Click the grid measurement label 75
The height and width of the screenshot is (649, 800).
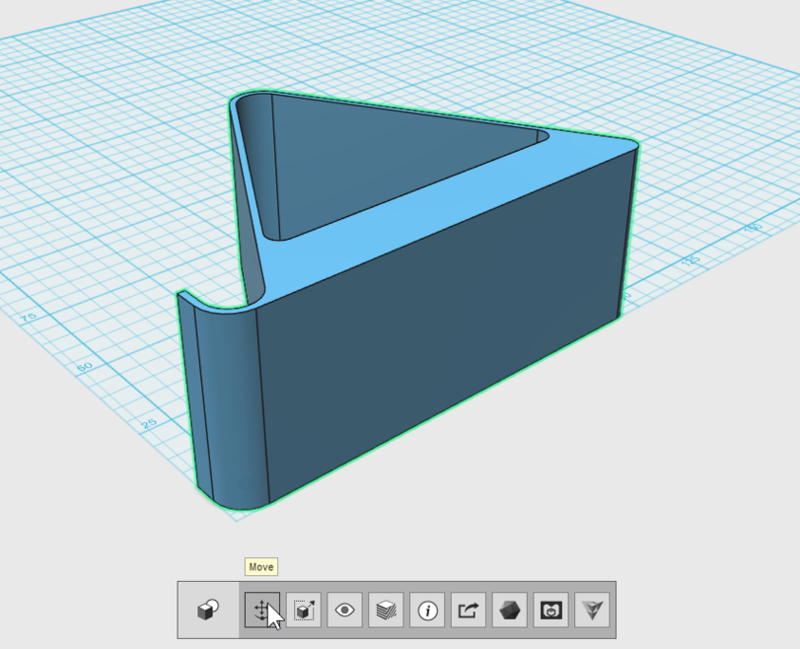pyautogui.click(x=28, y=317)
